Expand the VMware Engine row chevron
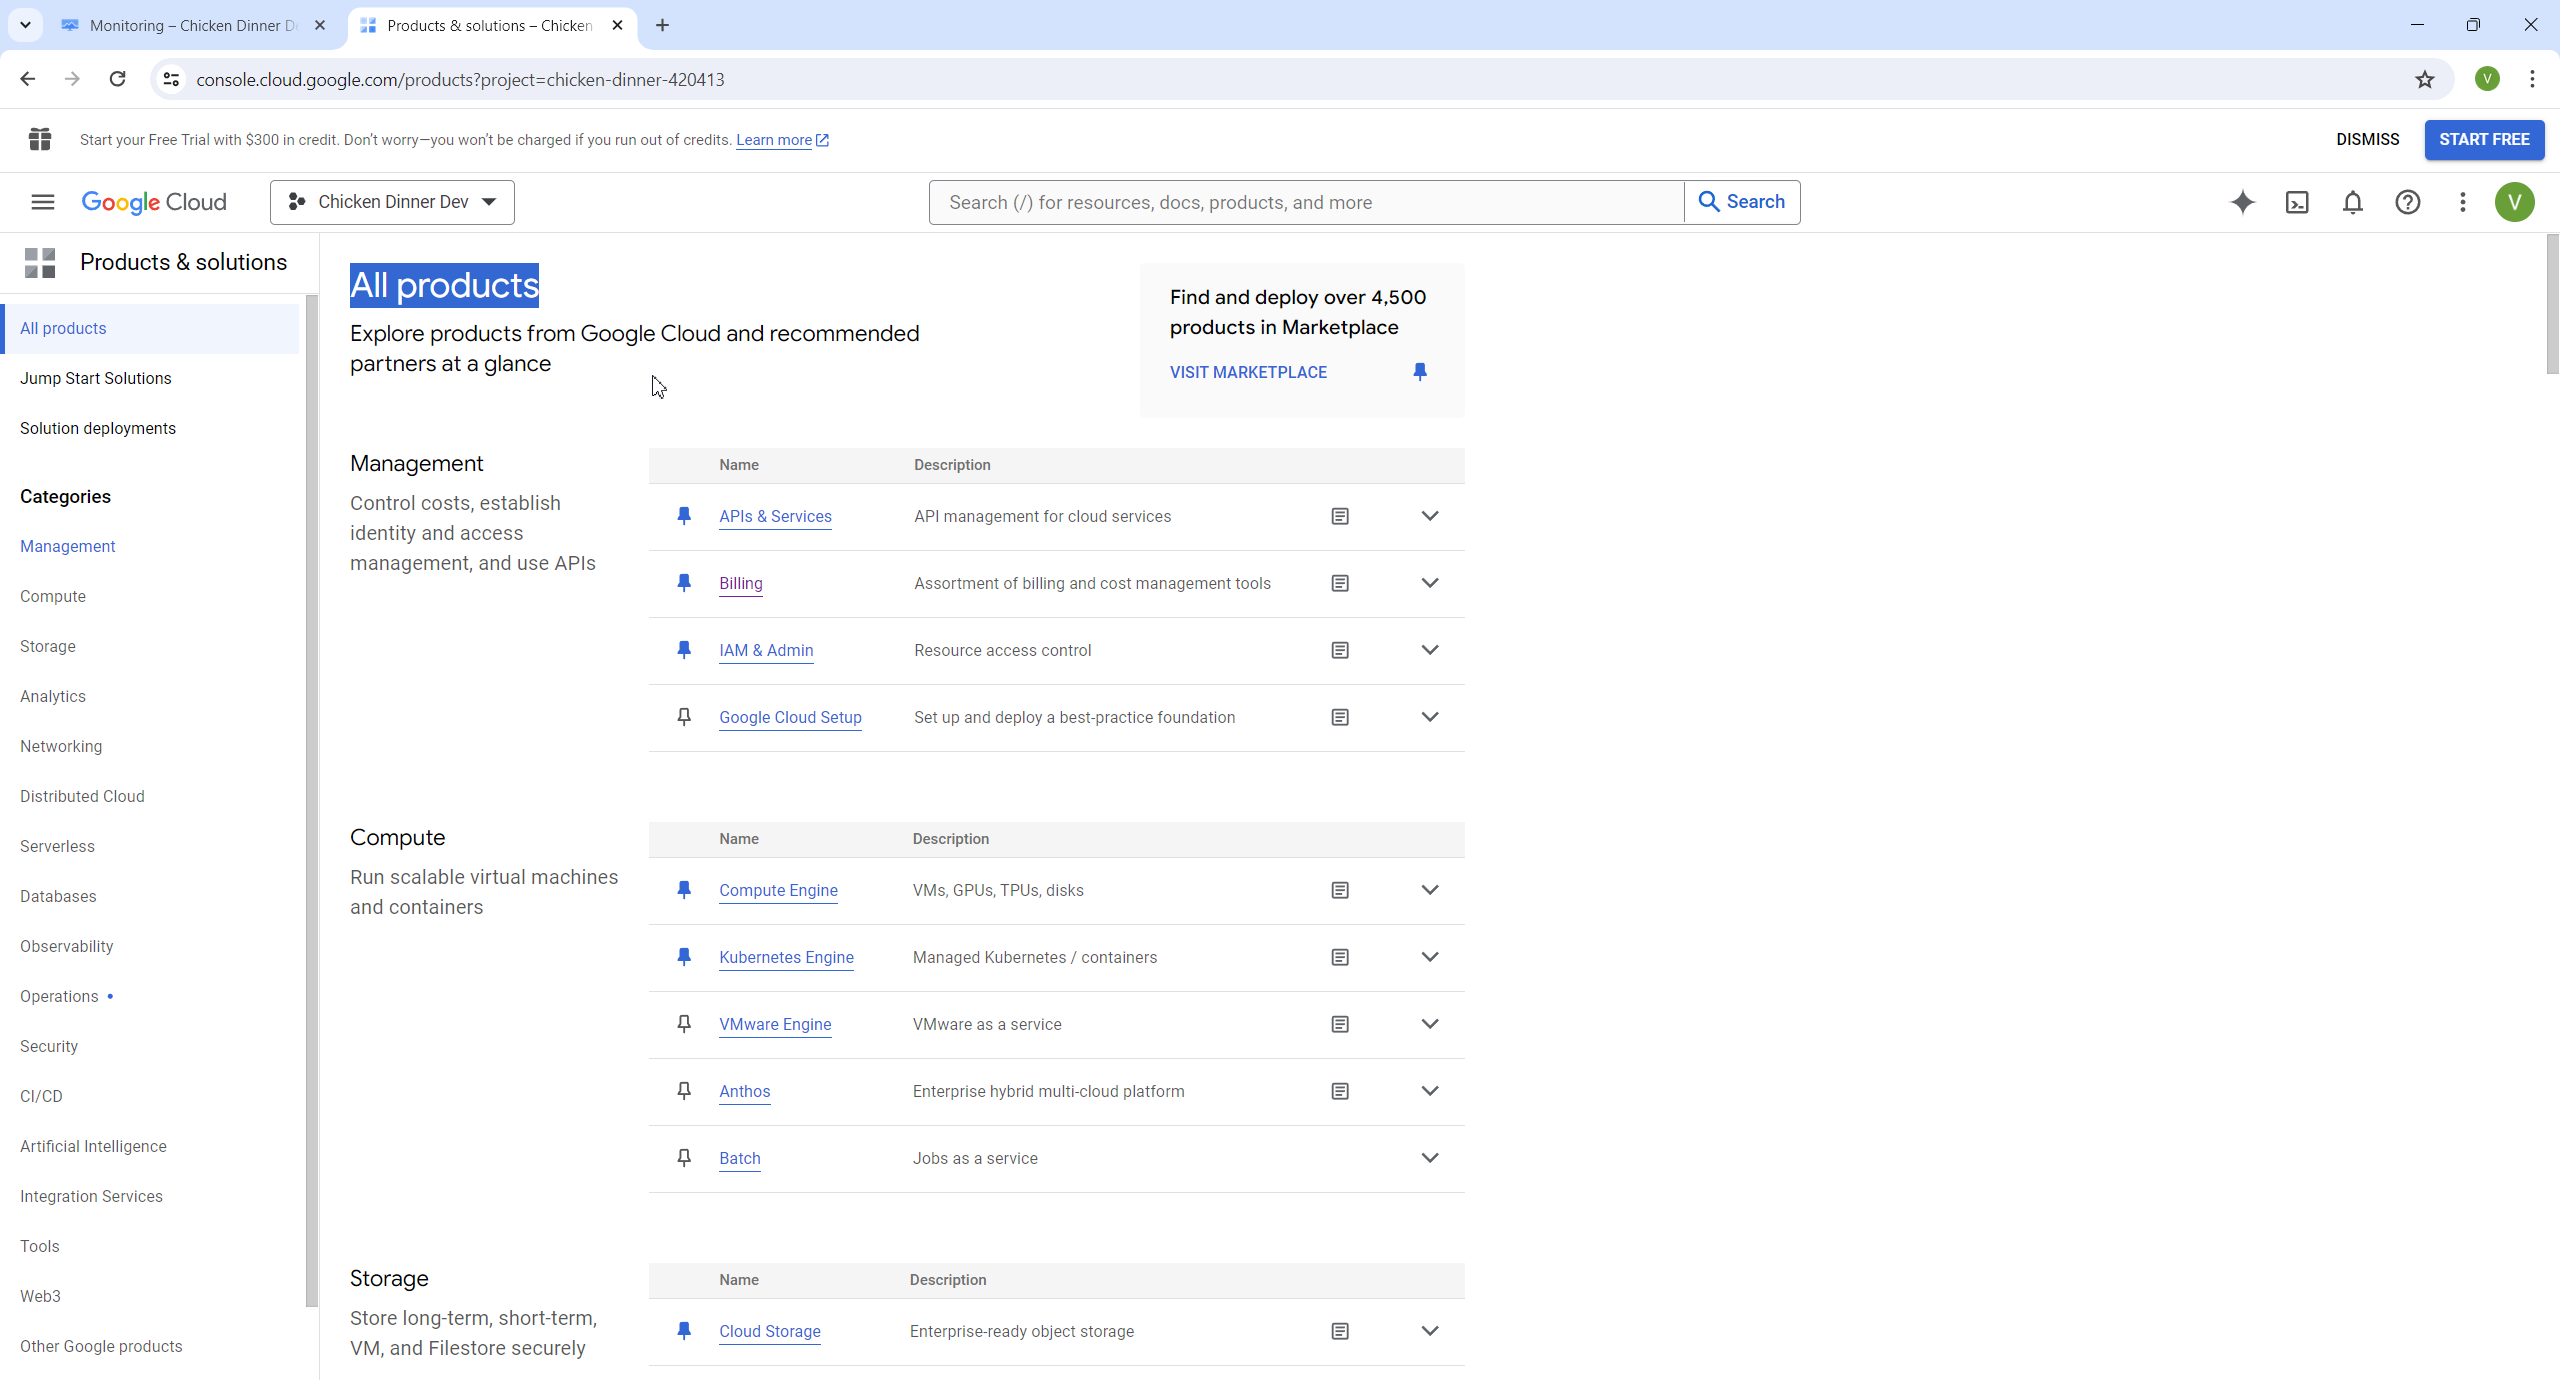 (1430, 1024)
